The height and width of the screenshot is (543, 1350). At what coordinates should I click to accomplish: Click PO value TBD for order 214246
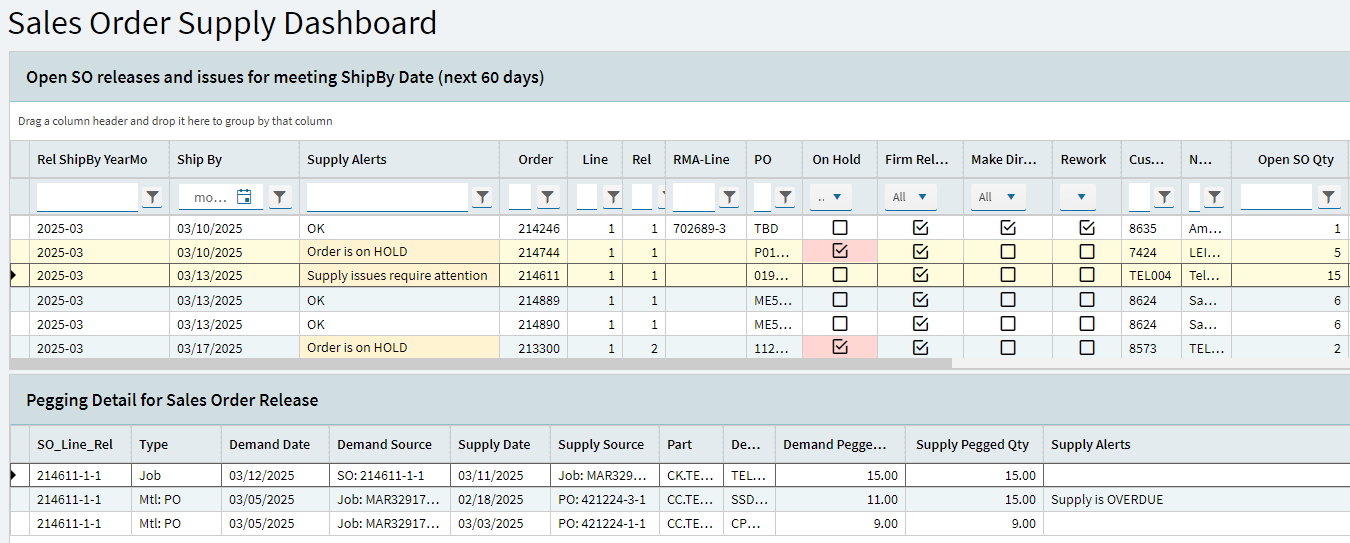[766, 227]
